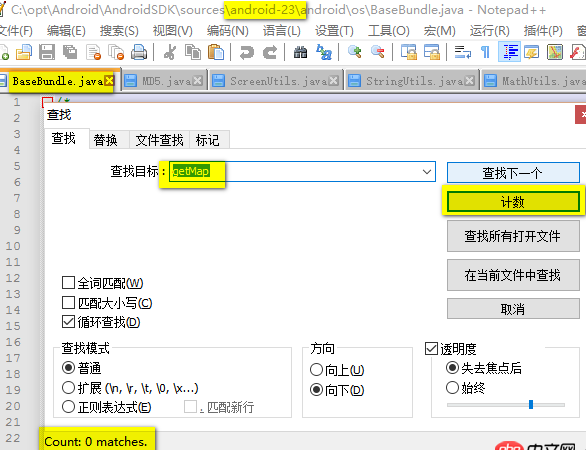Cut selection with the scissors icon
This screenshot has width=586, height=450.
(x=170, y=52)
